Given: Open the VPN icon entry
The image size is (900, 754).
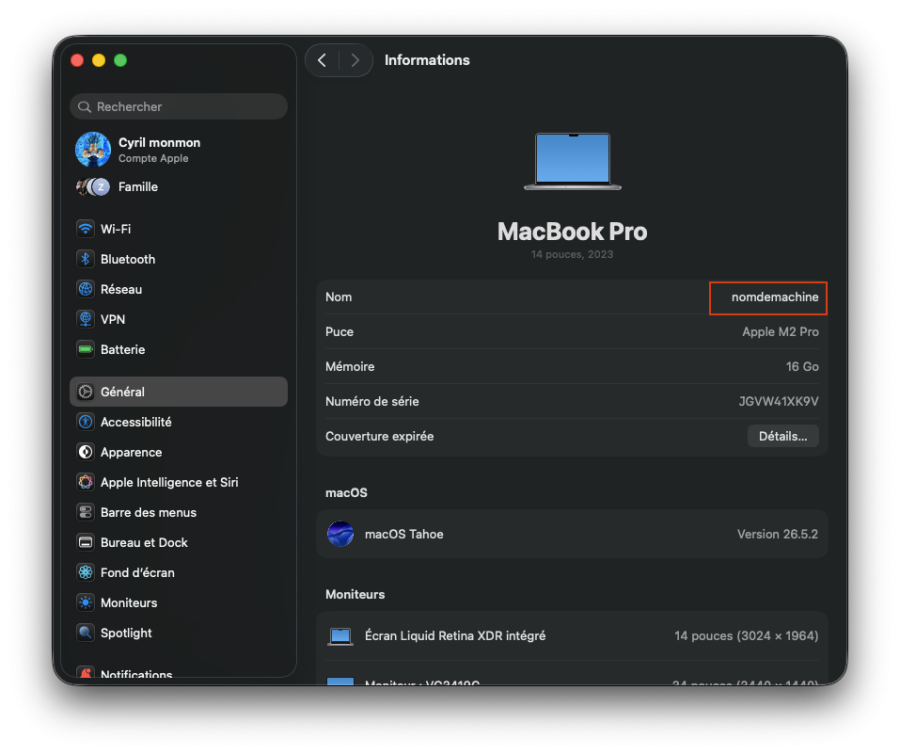Looking at the screenshot, I should pyautogui.click(x=86, y=319).
